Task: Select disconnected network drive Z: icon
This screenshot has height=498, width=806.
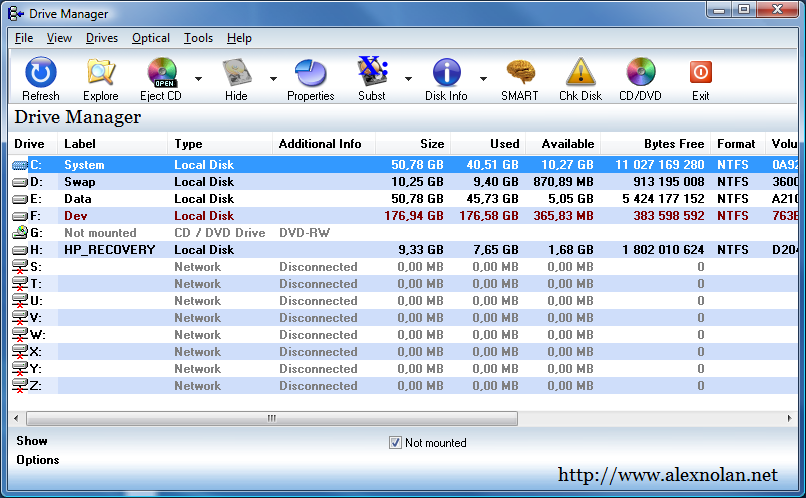Action: [20, 385]
